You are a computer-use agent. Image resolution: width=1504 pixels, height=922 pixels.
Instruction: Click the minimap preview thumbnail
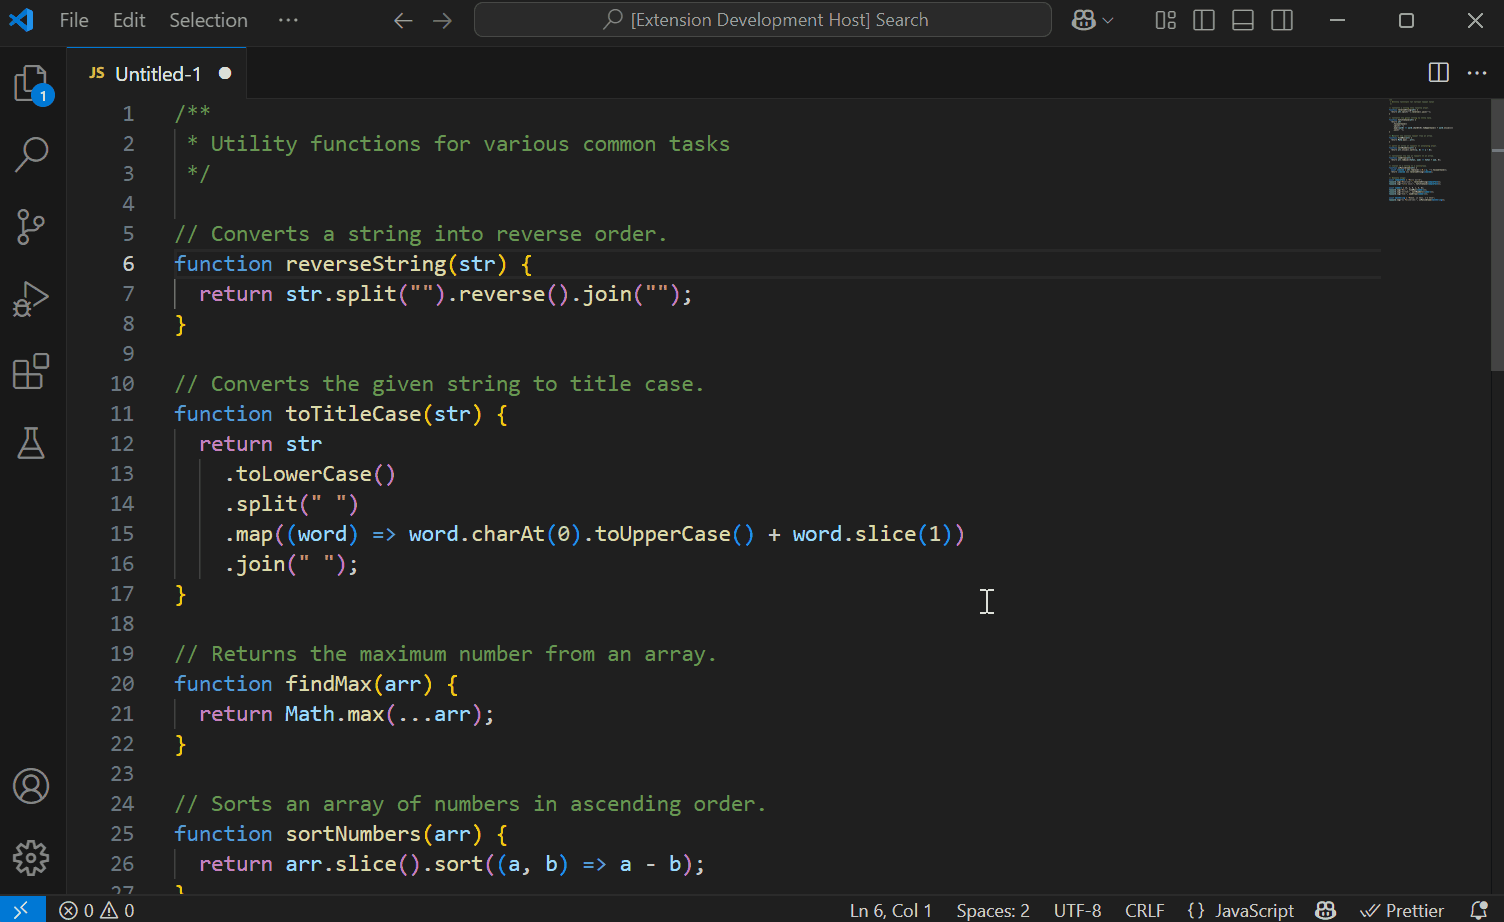pyautogui.click(x=1420, y=150)
